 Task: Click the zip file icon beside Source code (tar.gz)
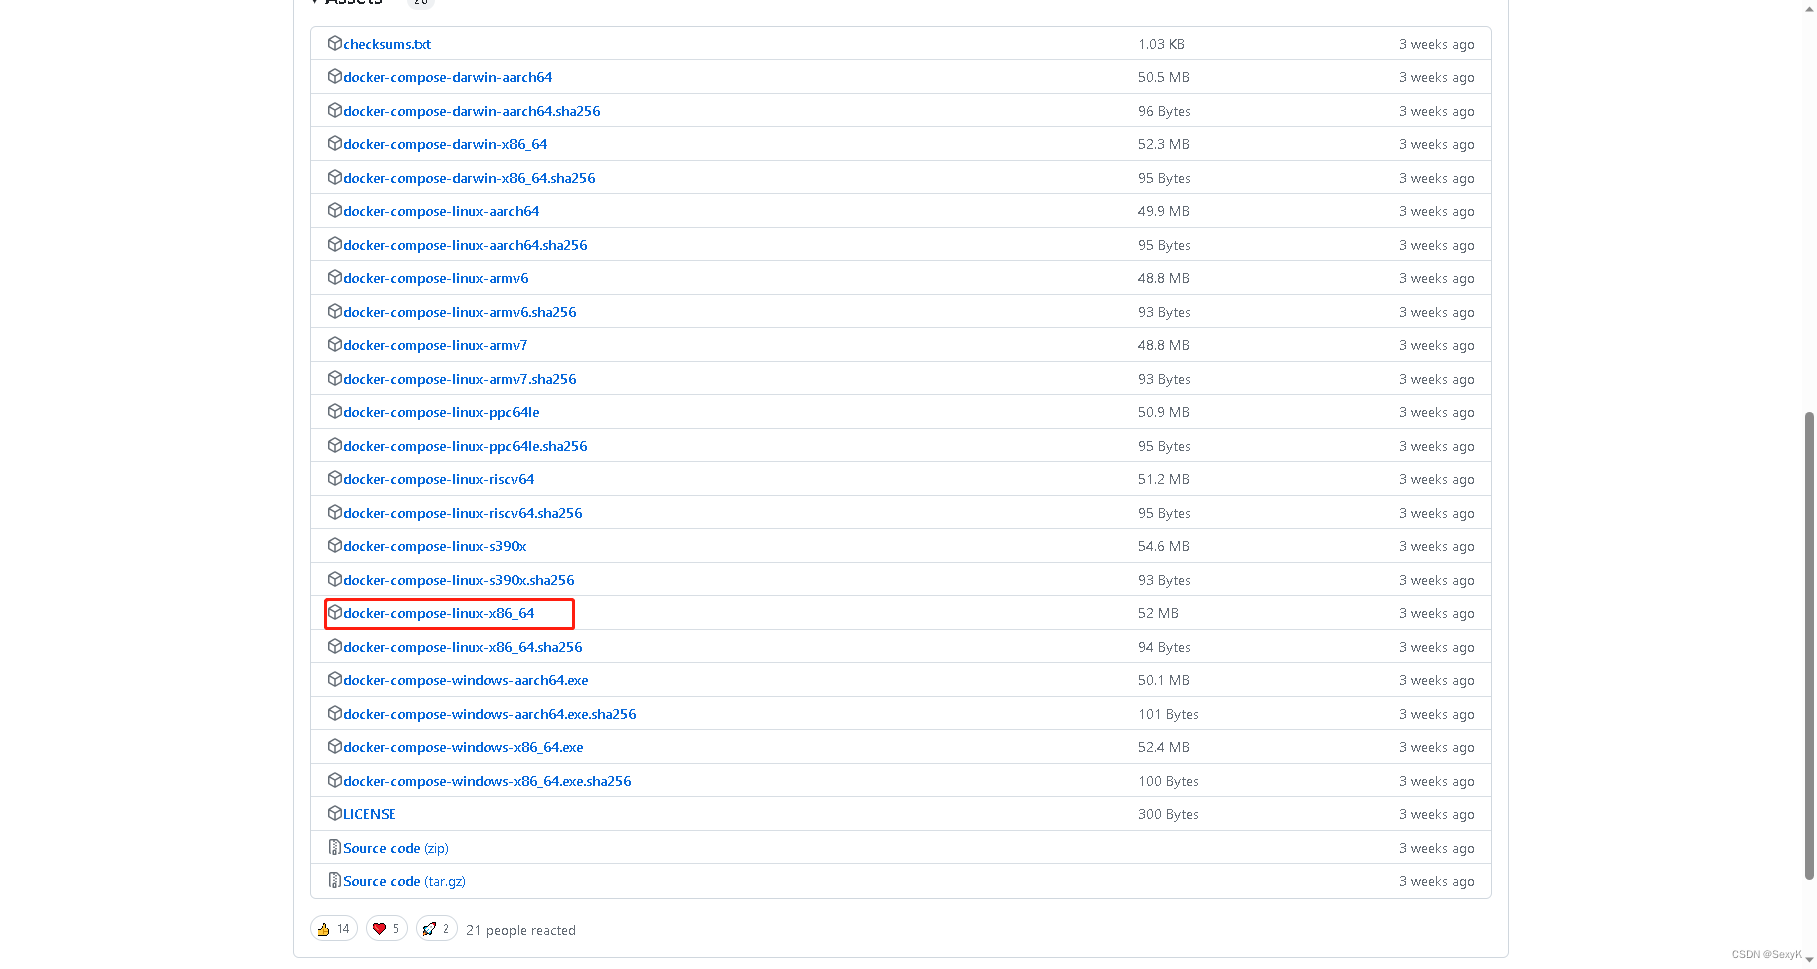[335, 880]
